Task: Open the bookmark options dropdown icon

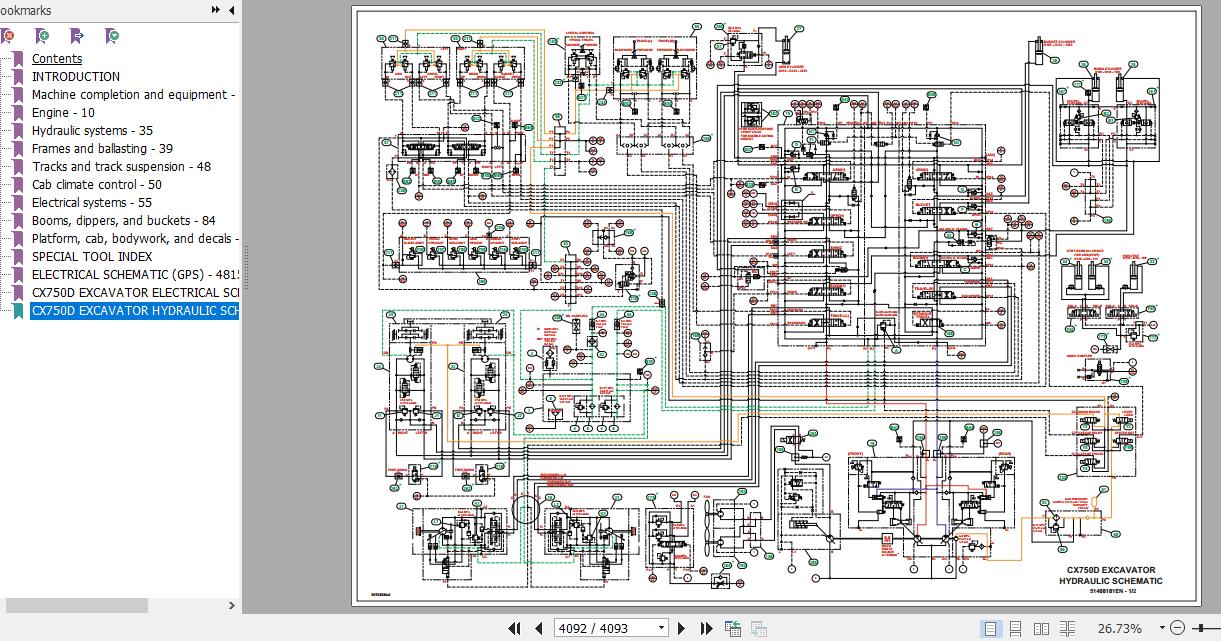Action: click(x=112, y=36)
